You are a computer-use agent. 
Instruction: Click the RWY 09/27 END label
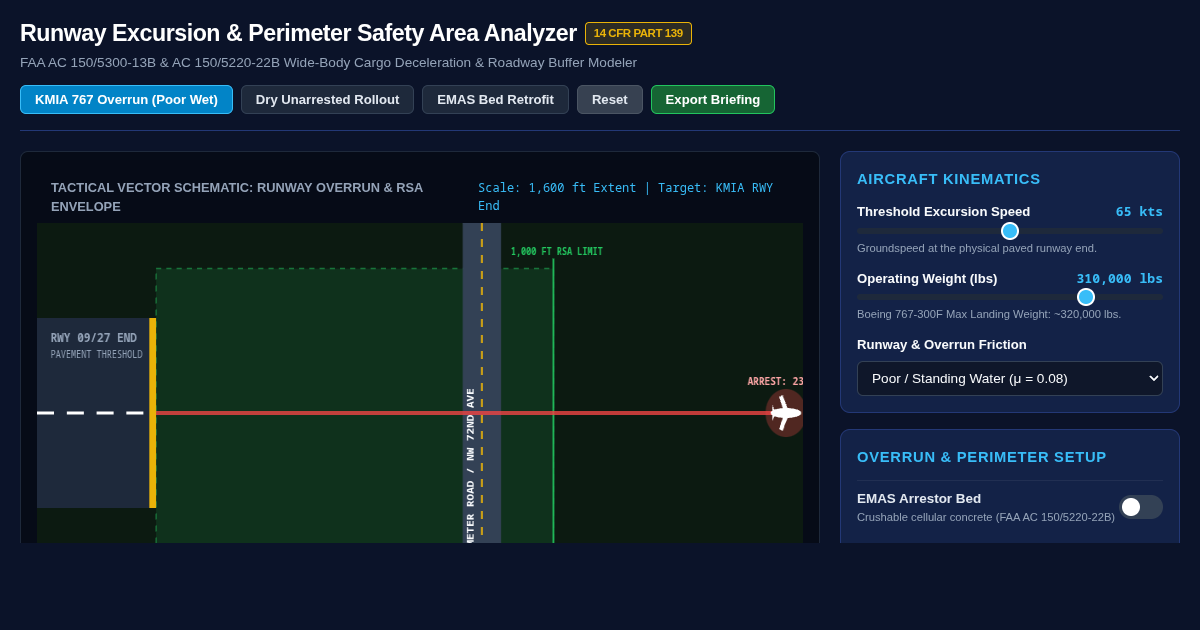94,338
